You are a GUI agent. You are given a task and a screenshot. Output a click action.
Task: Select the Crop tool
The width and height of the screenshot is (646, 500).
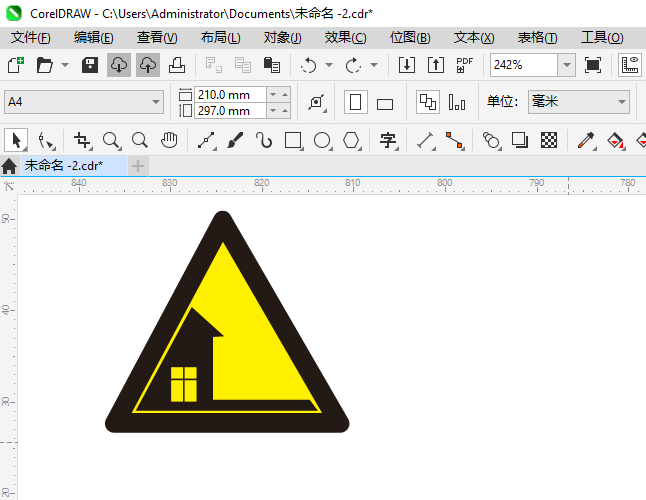82,140
